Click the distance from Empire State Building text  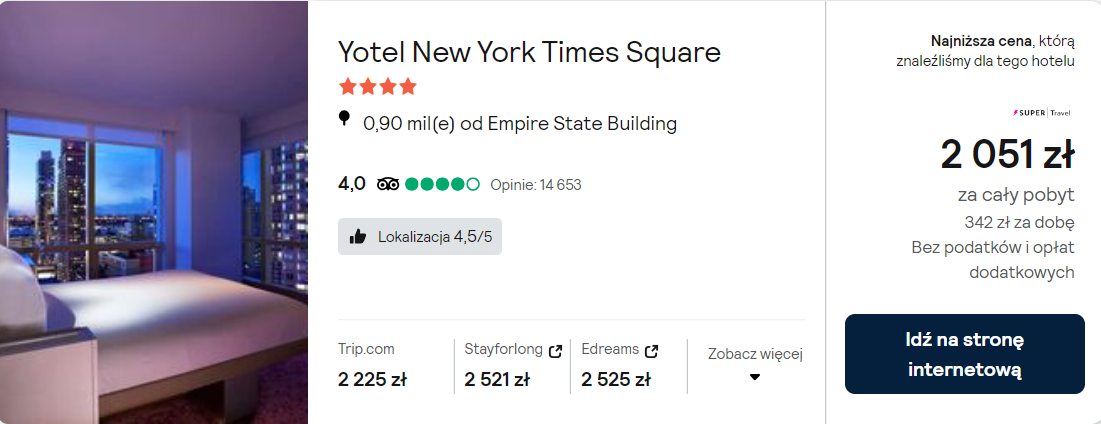[x=520, y=124]
